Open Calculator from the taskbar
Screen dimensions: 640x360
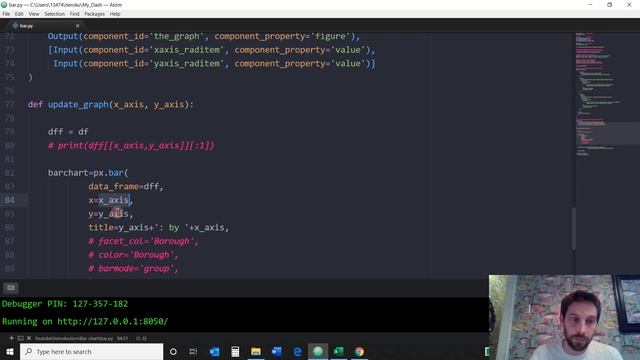tap(235, 351)
